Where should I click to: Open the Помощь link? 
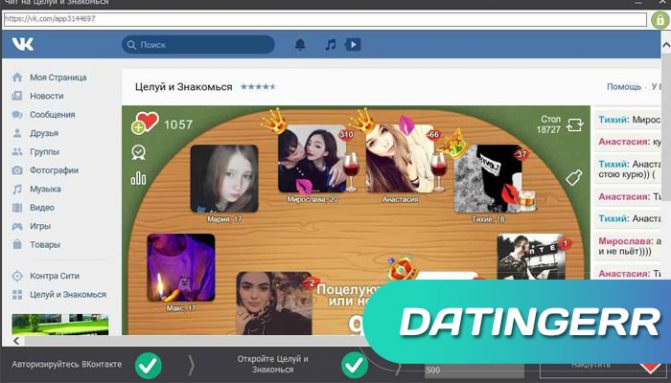click(x=623, y=86)
